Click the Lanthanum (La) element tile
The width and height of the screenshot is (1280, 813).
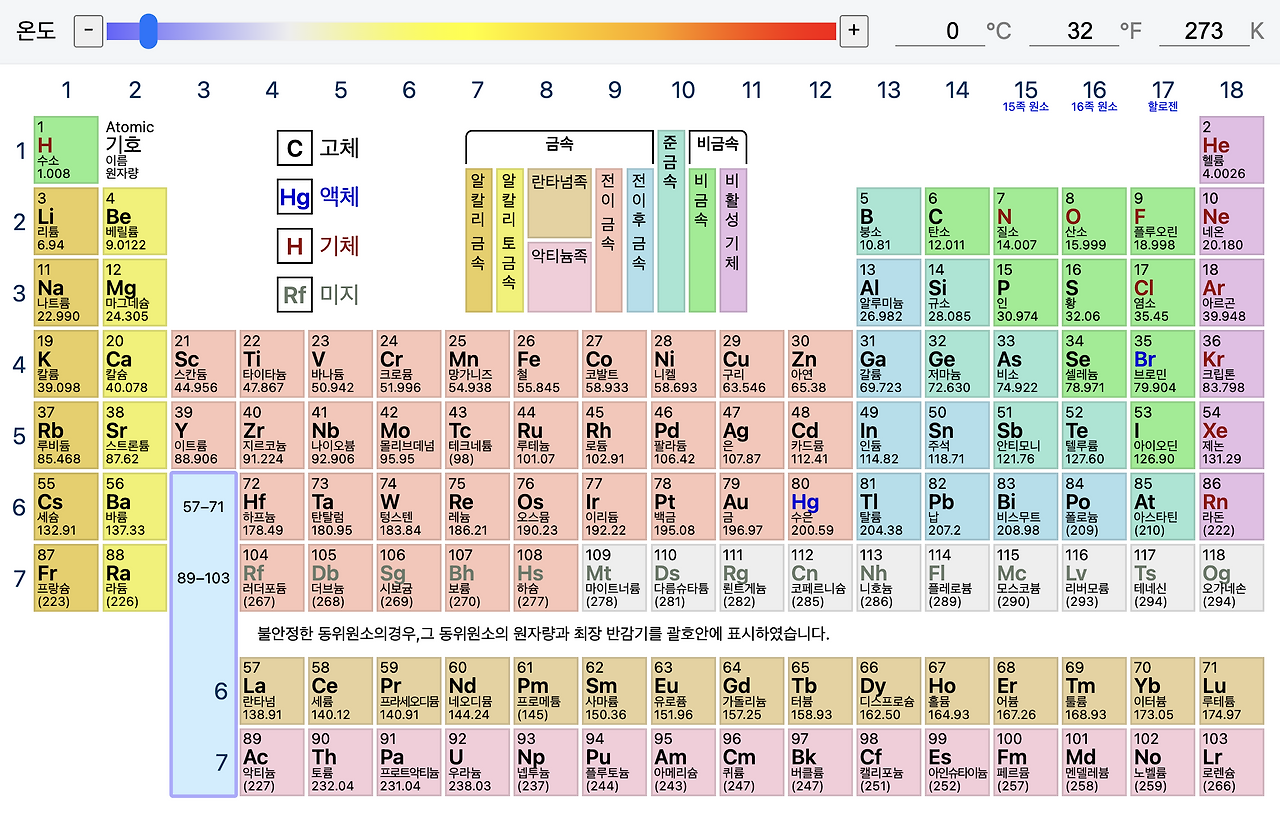click(272, 691)
